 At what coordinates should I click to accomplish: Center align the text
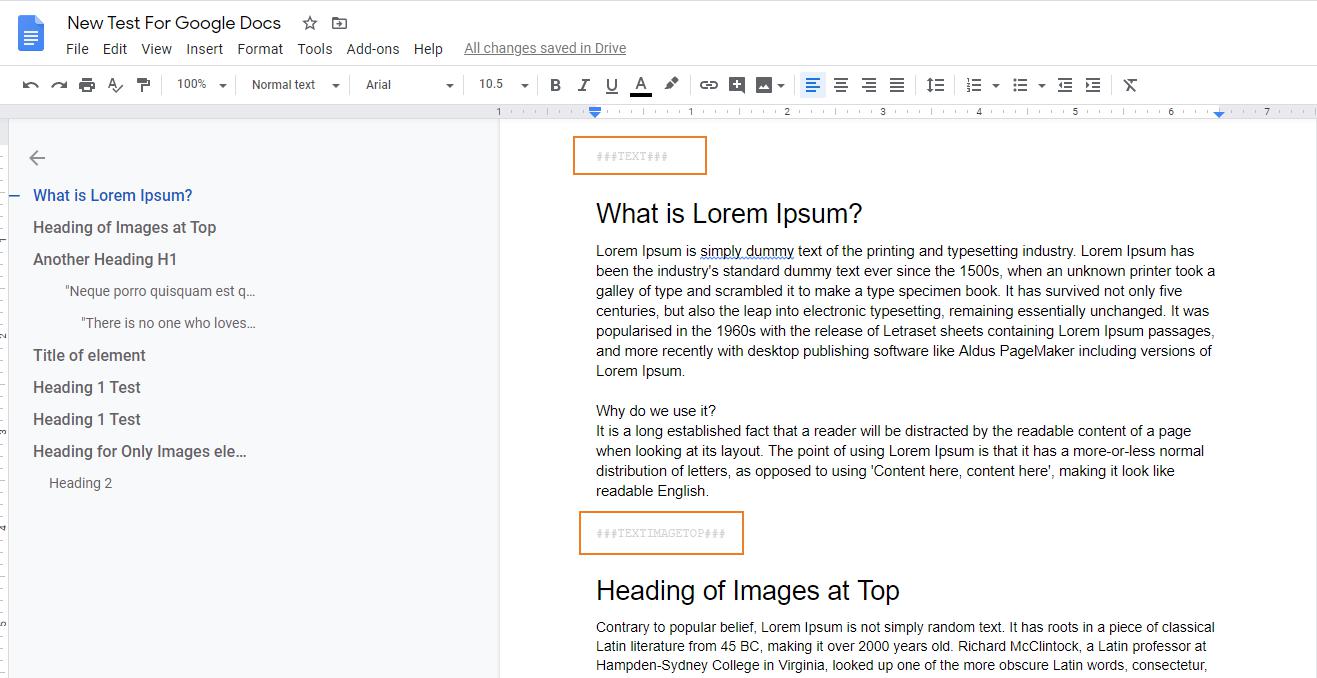click(x=841, y=85)
